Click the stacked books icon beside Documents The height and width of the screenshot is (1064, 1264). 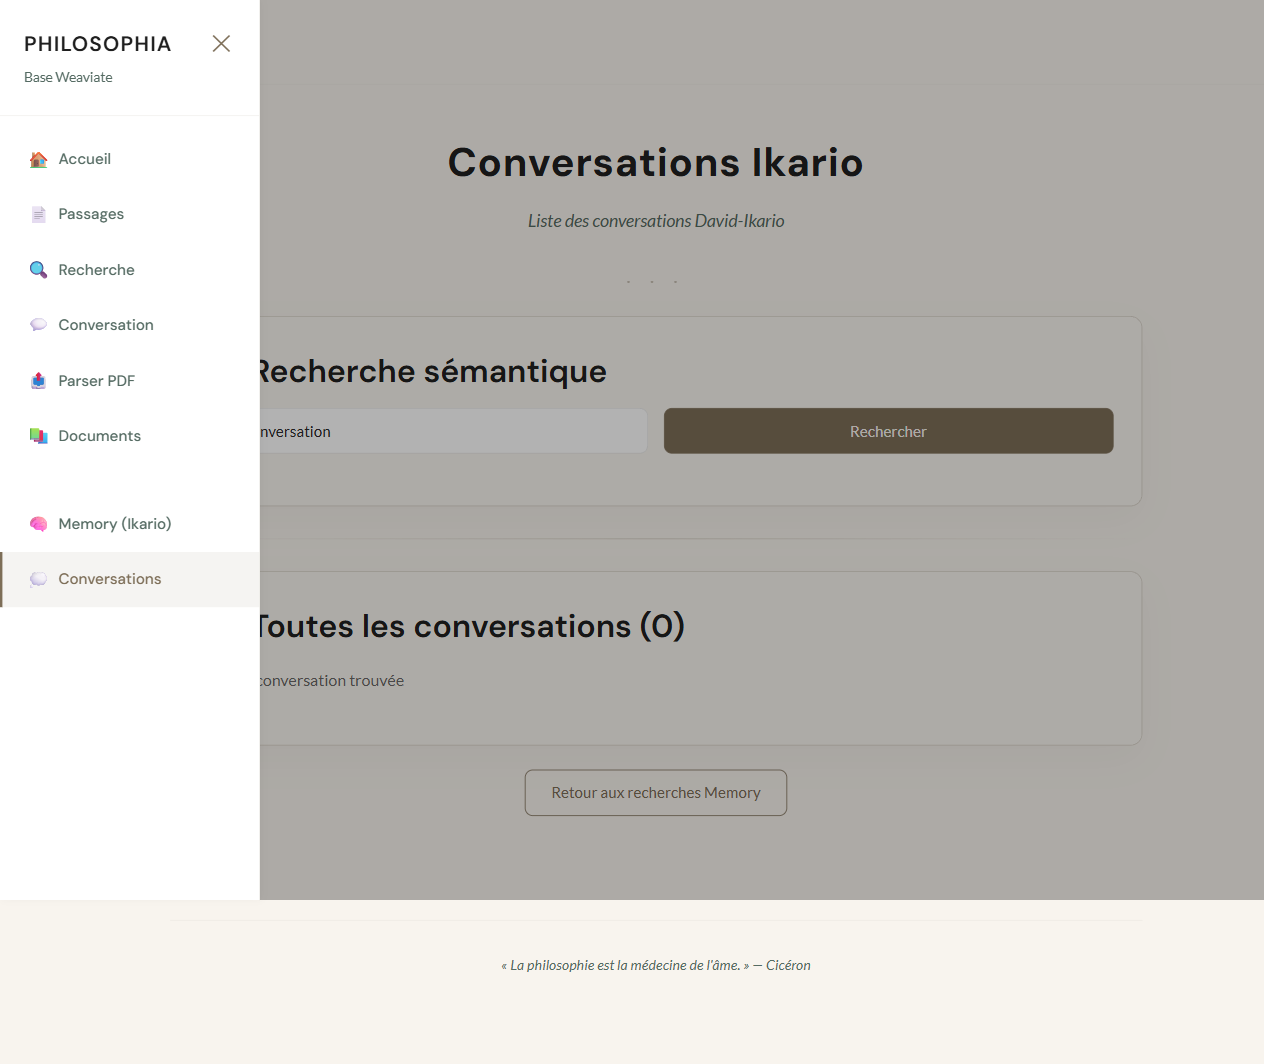point(38,436)
